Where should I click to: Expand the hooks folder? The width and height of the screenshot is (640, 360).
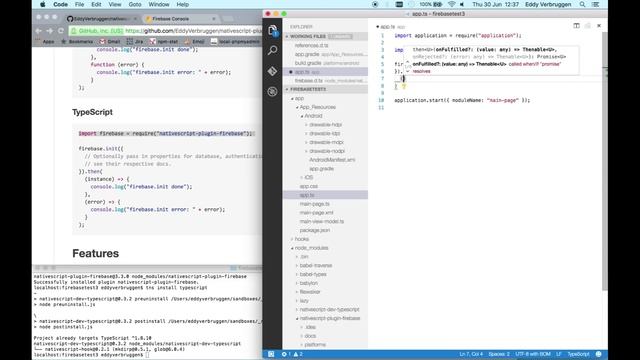tap(292, 239)
